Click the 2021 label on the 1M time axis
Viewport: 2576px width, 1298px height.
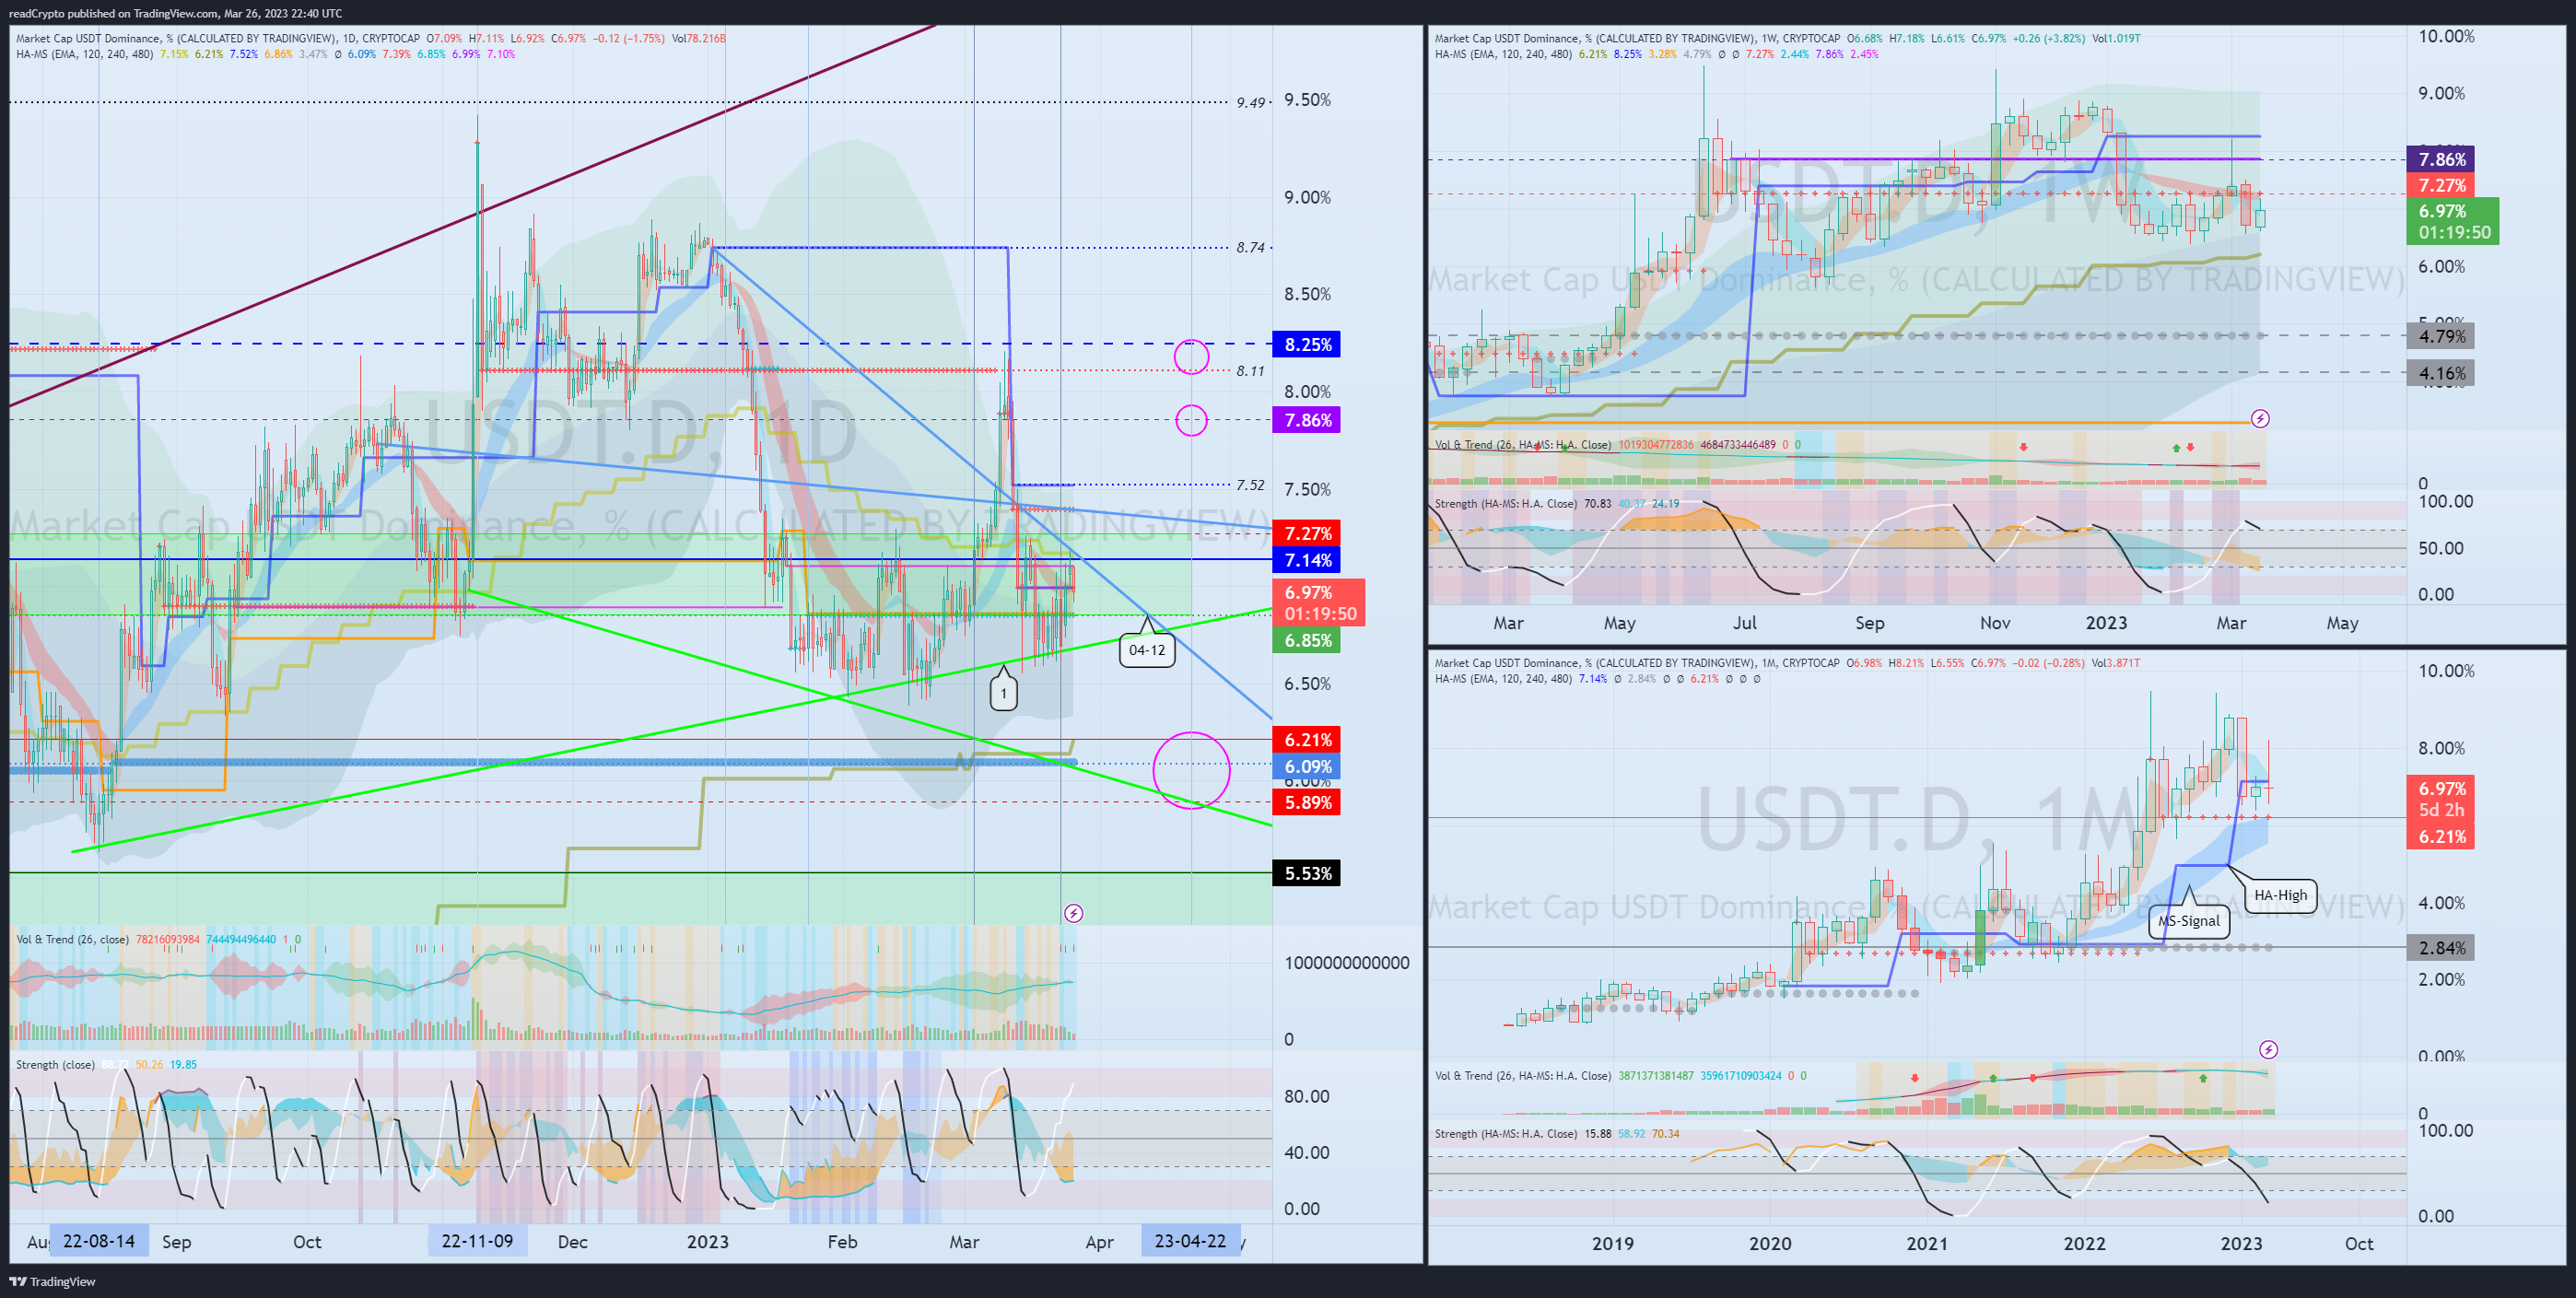point(1927,1243)
